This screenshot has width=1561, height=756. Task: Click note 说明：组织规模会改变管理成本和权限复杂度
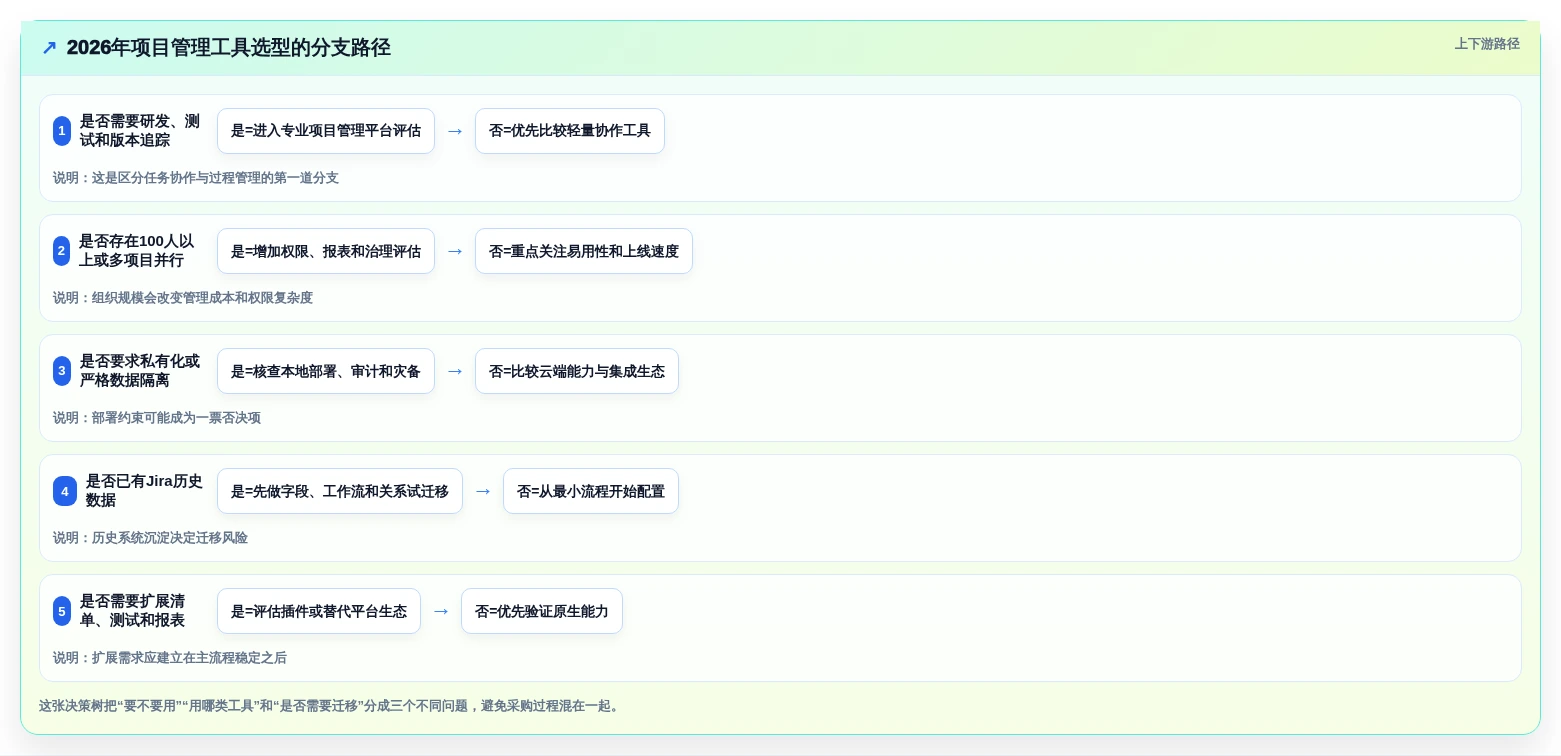pyautogui.click(x=183, y=298)
